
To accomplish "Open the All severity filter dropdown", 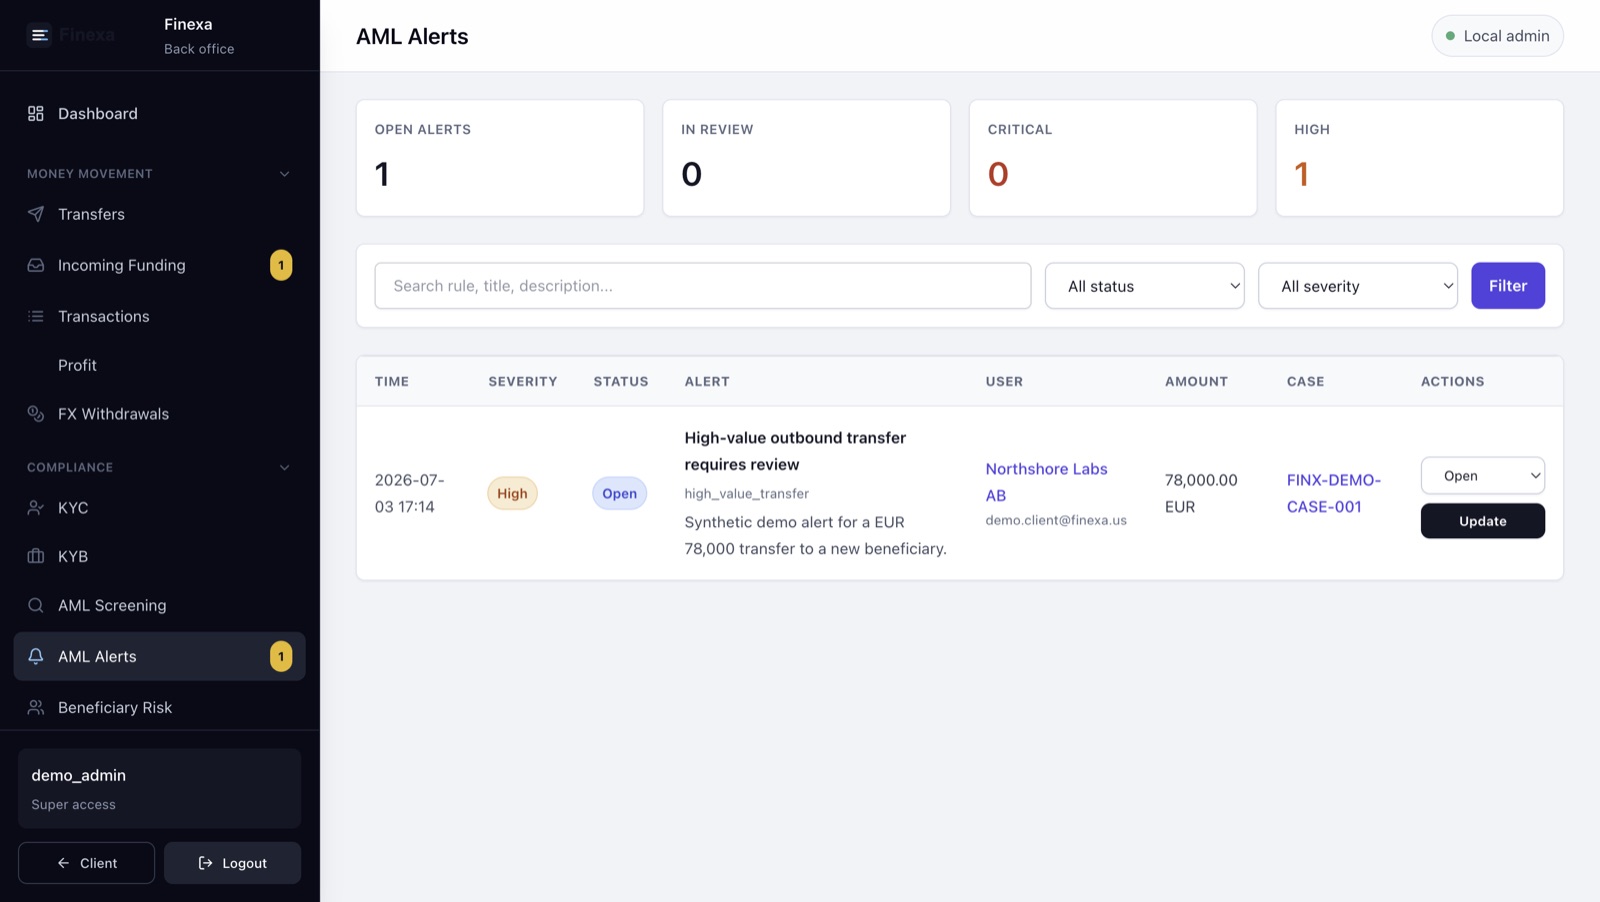I will (x=1357, y=286).
